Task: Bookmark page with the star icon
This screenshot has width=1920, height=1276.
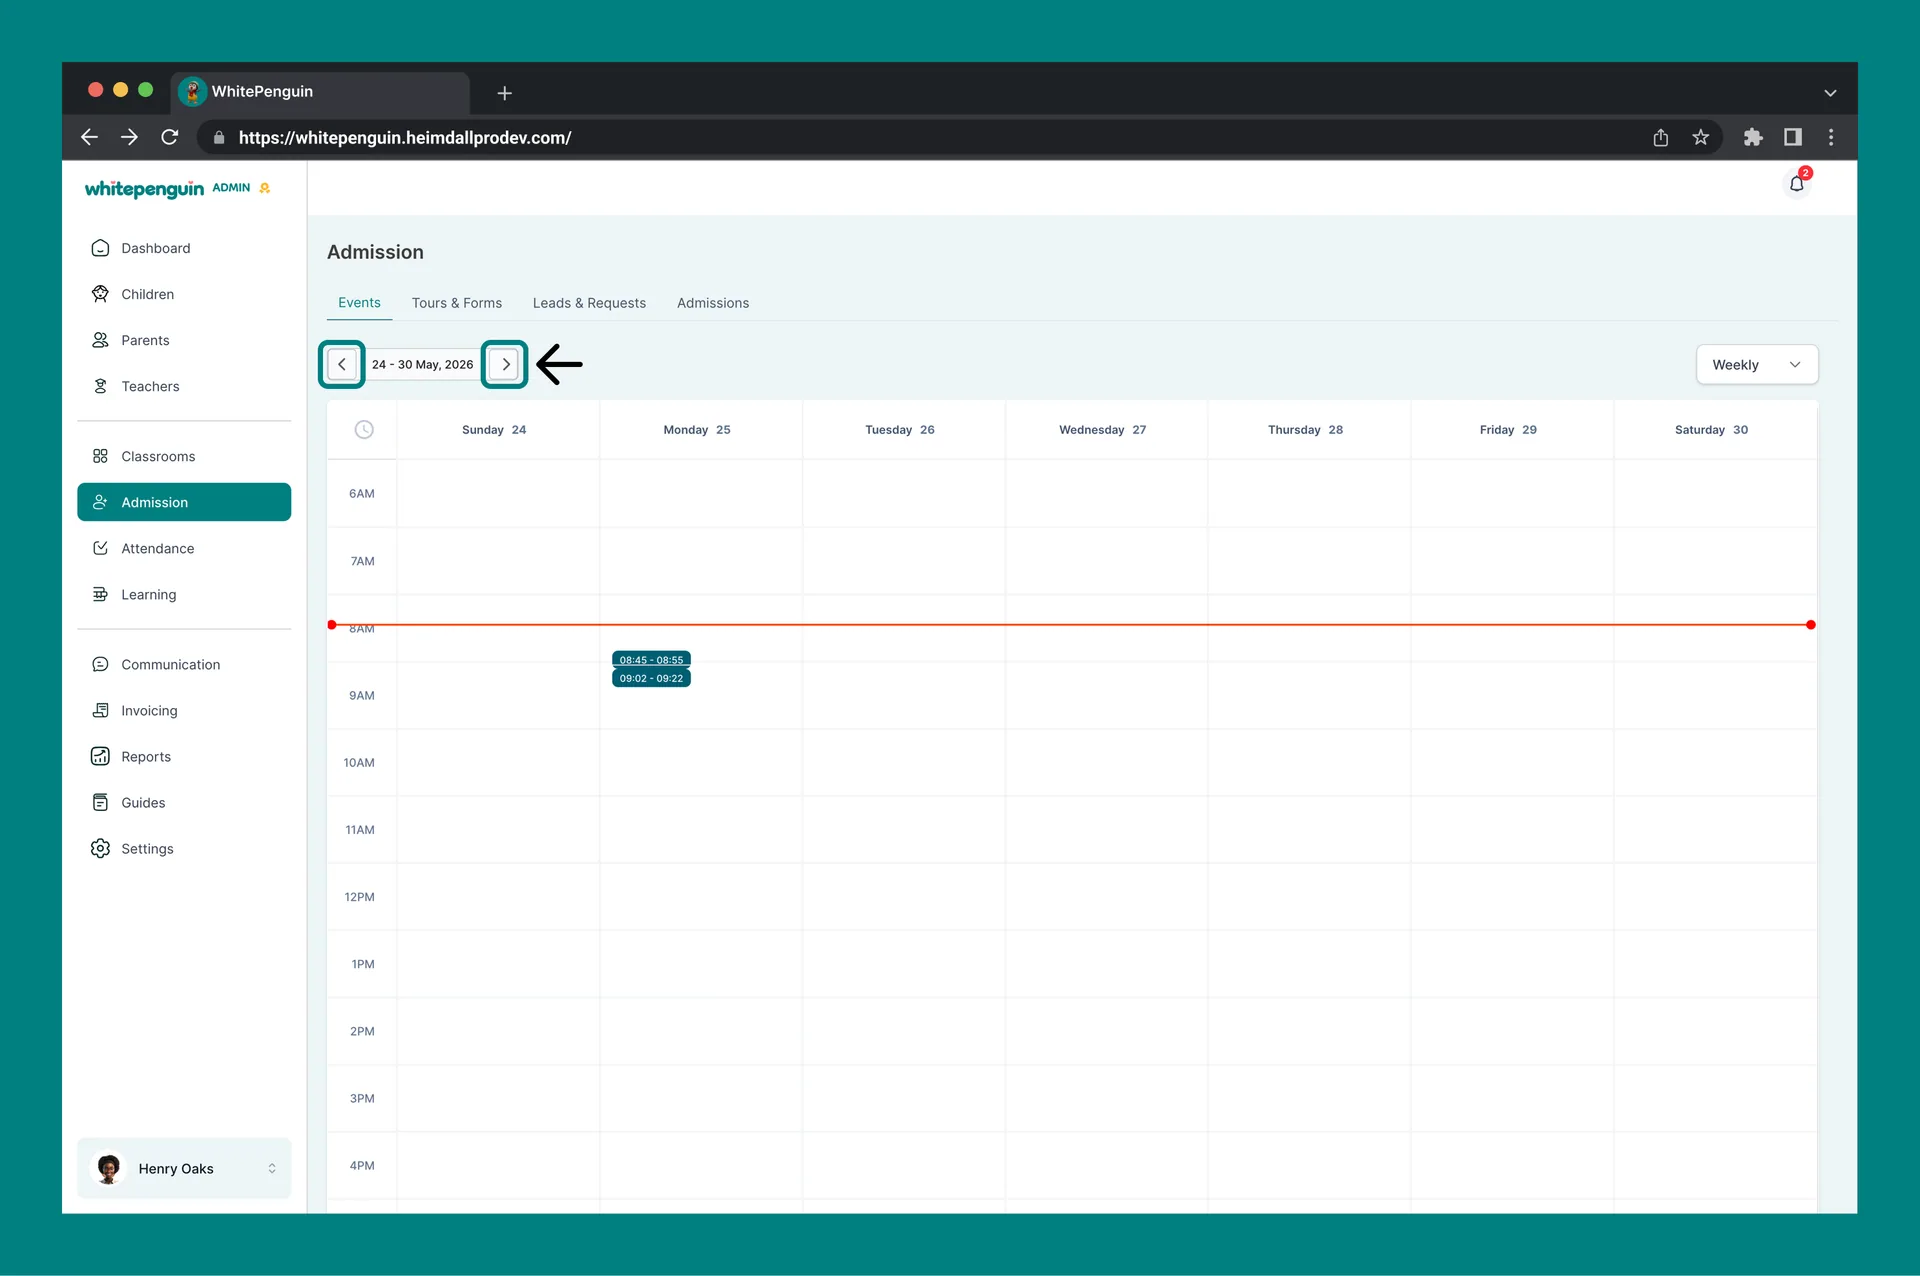Action: (1700, 137)
